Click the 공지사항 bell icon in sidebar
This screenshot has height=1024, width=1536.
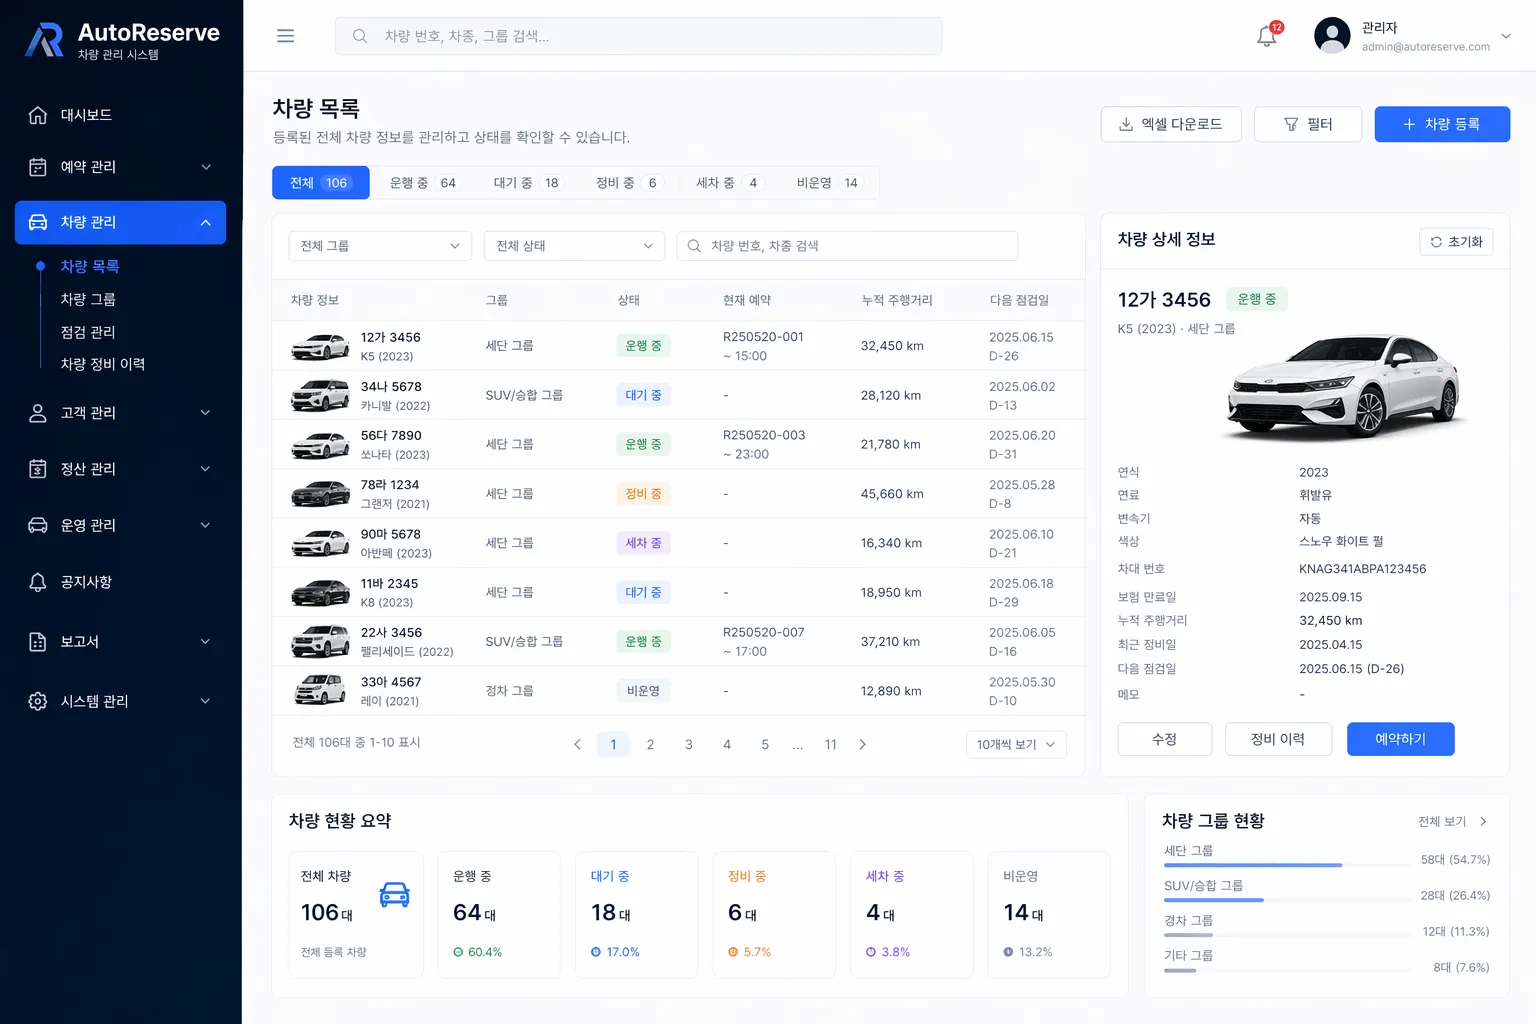38,582
